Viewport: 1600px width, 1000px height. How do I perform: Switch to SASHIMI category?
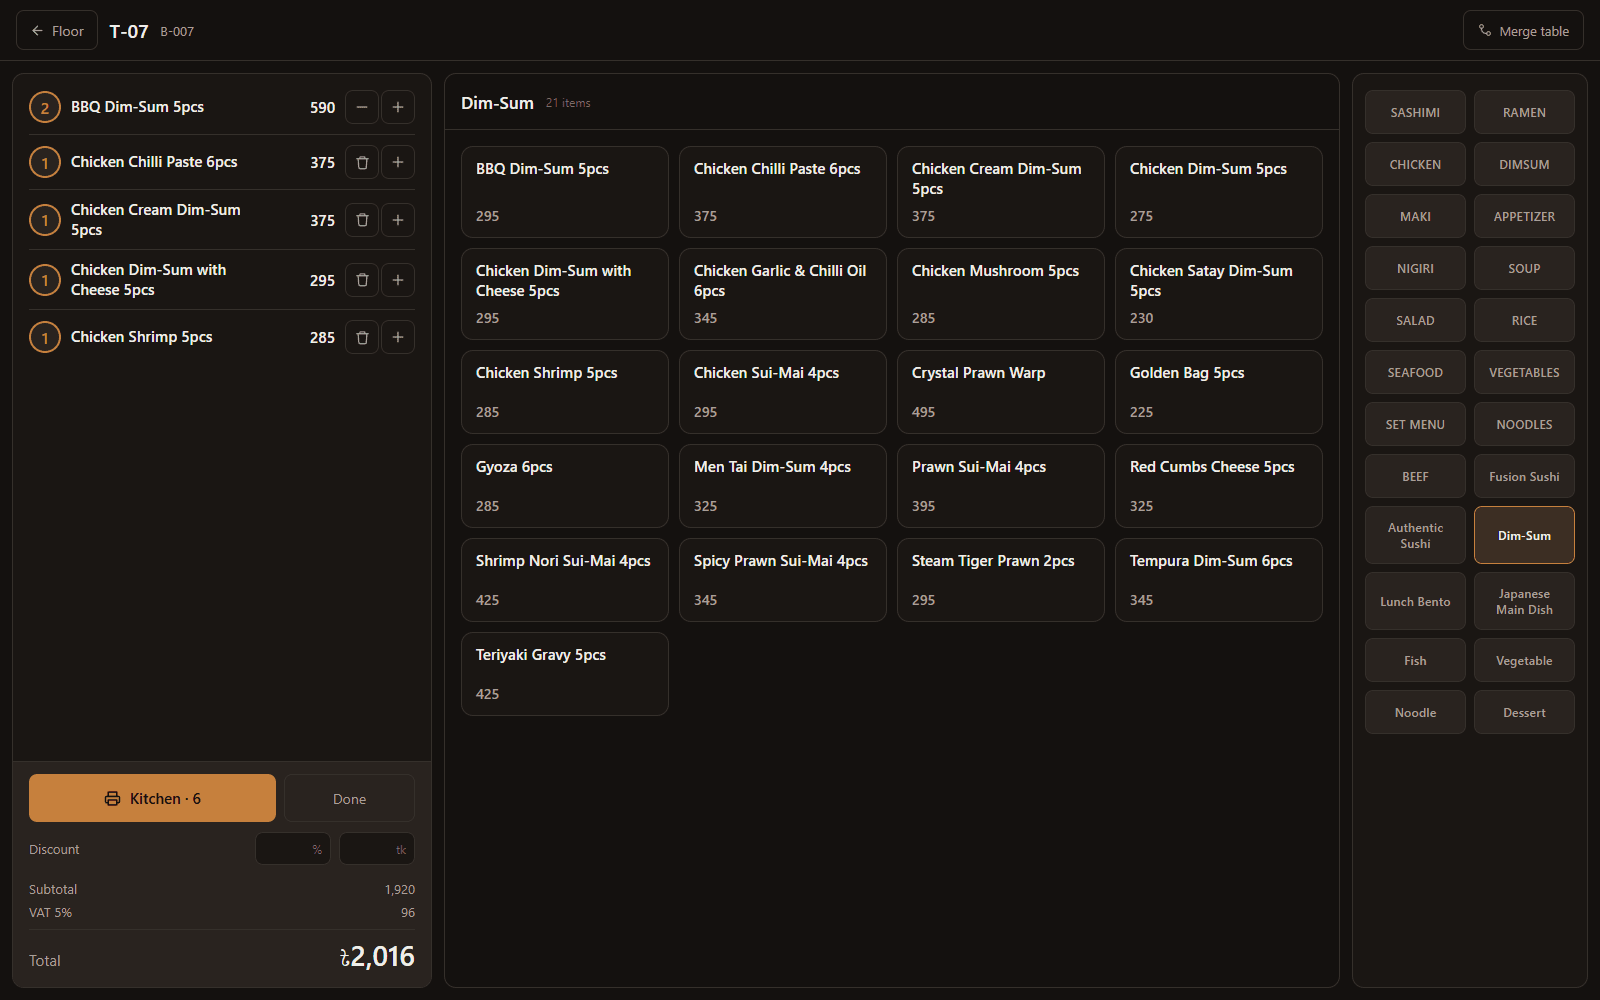click(x=1415, y=112)
